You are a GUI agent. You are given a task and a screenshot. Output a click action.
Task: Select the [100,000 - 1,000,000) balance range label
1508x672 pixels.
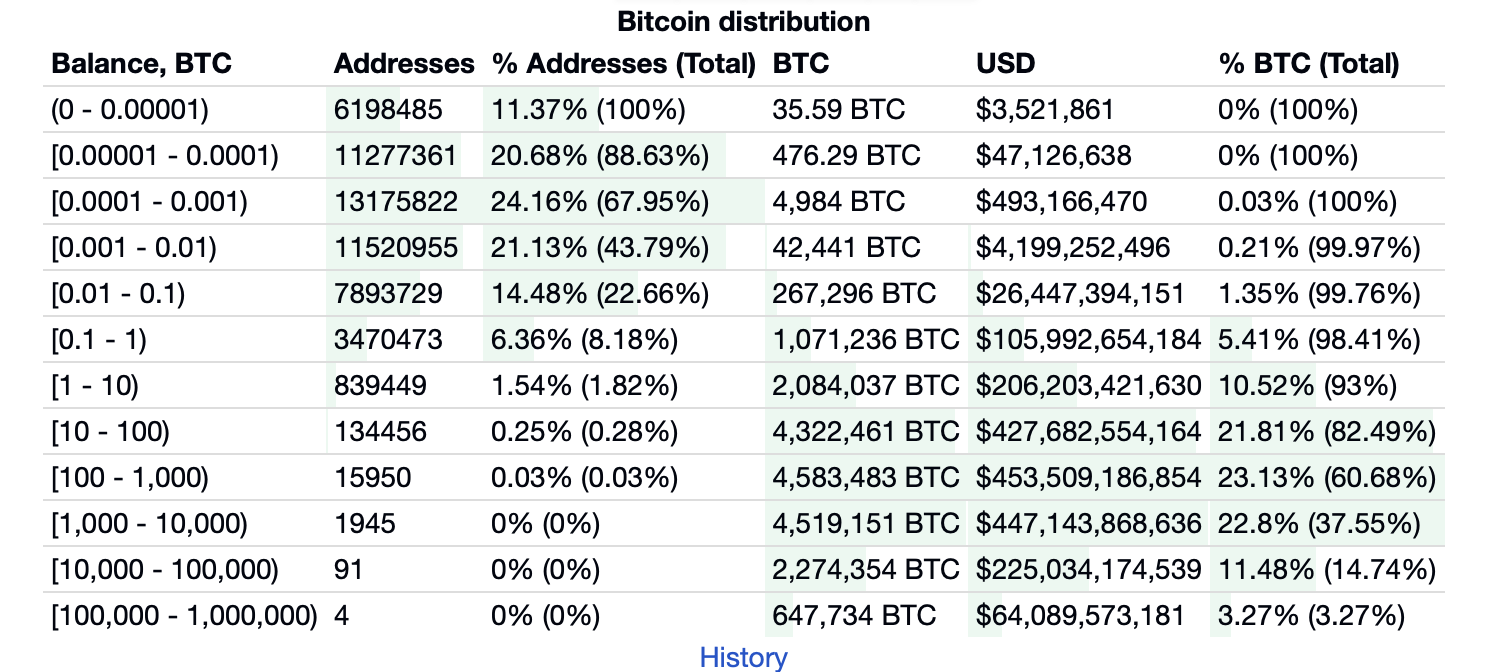click(184, 616)
